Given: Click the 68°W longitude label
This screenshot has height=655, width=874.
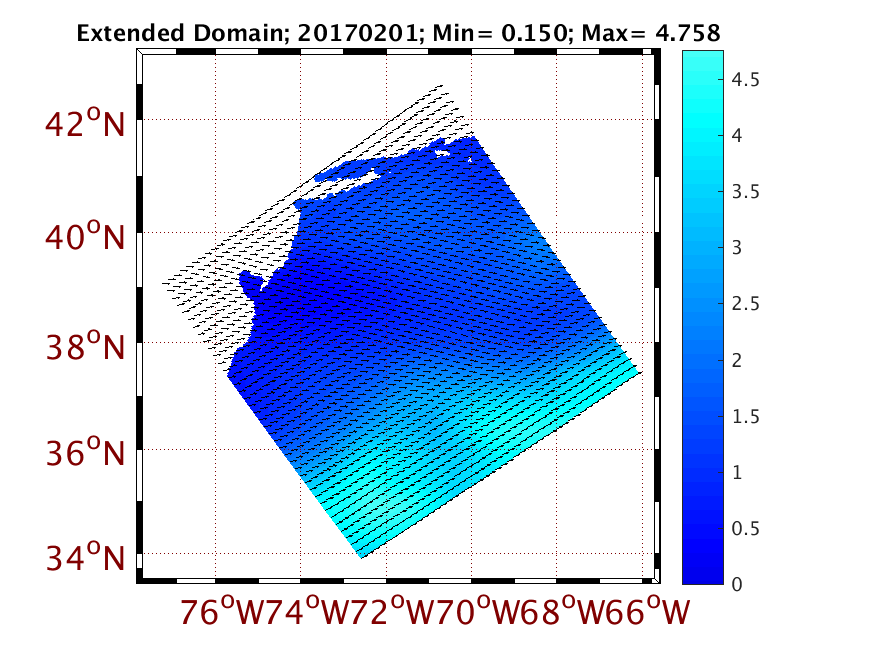Looking at the screenshot, I should pyautogui.click(x=563, y=612).
